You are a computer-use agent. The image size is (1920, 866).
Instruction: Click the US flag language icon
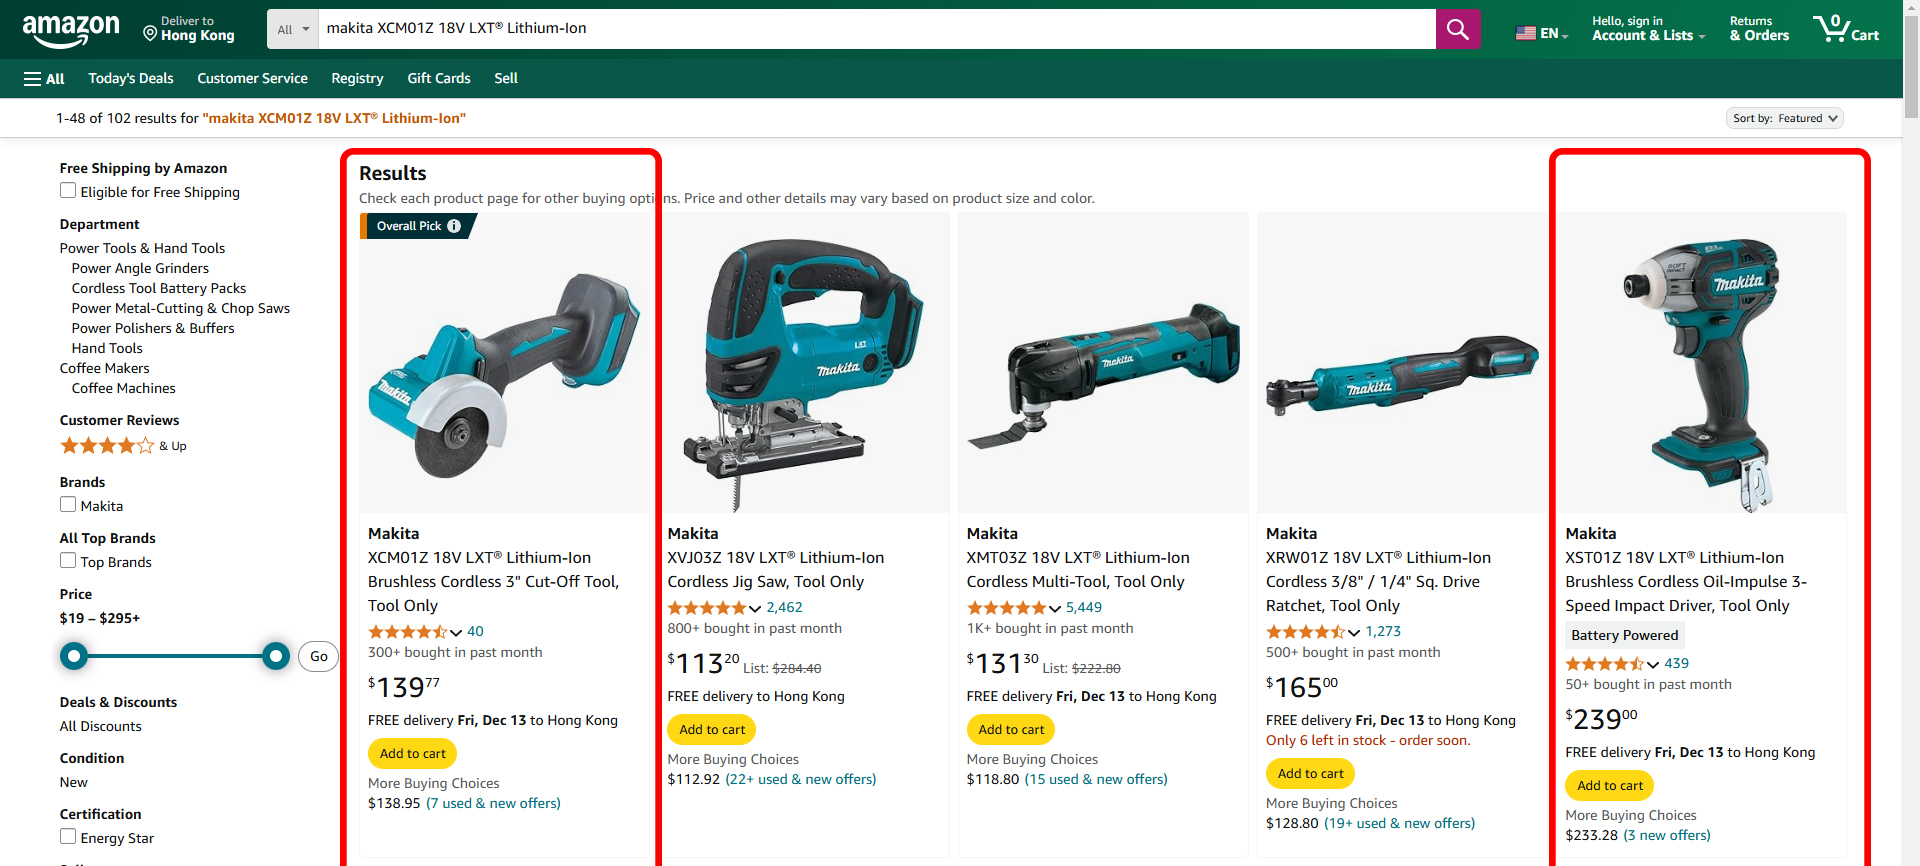(x=1526, y=33)
